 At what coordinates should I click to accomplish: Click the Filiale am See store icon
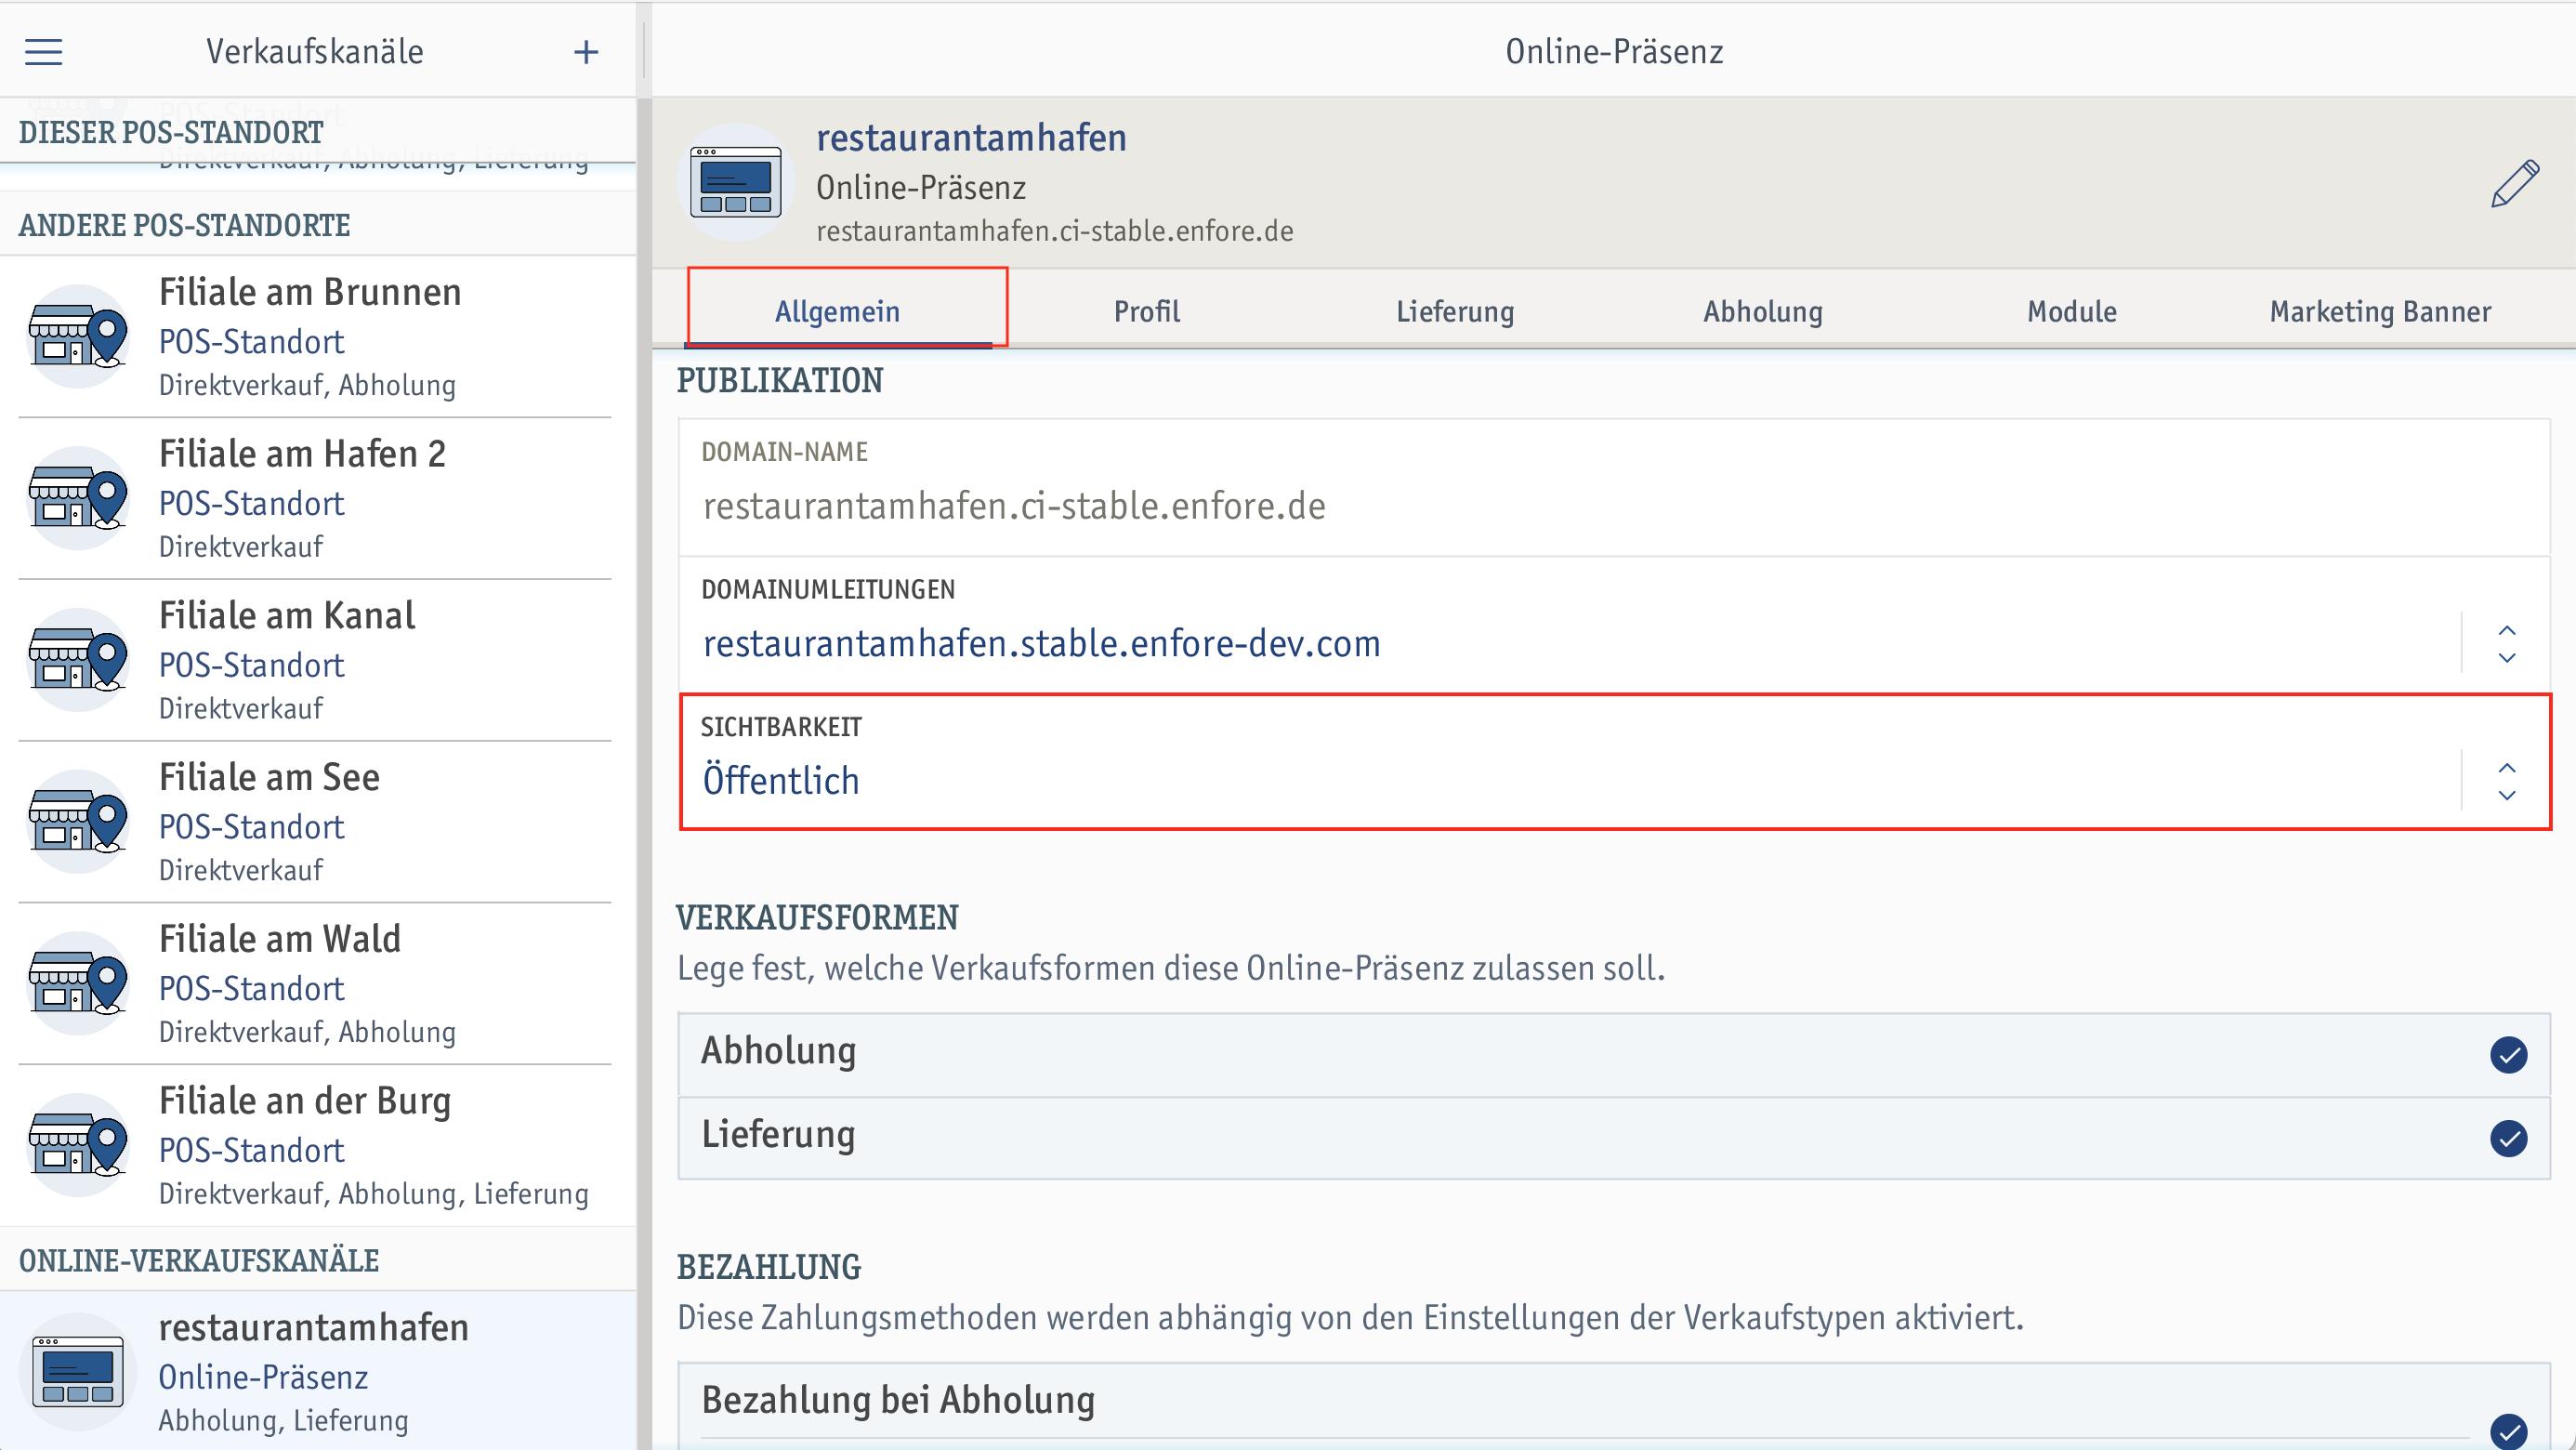click(79, 822)
